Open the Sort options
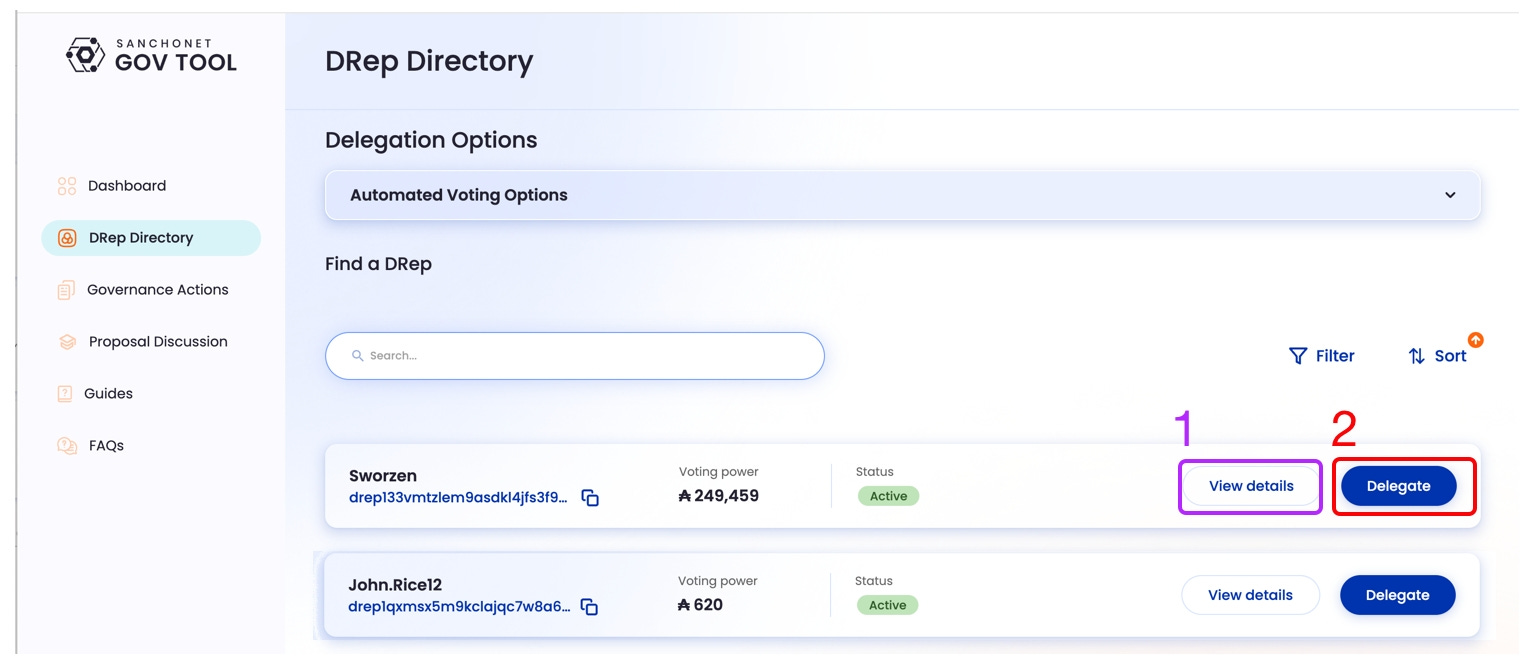This screenshot has height=669, width=1532. (x=1437, y=356)
